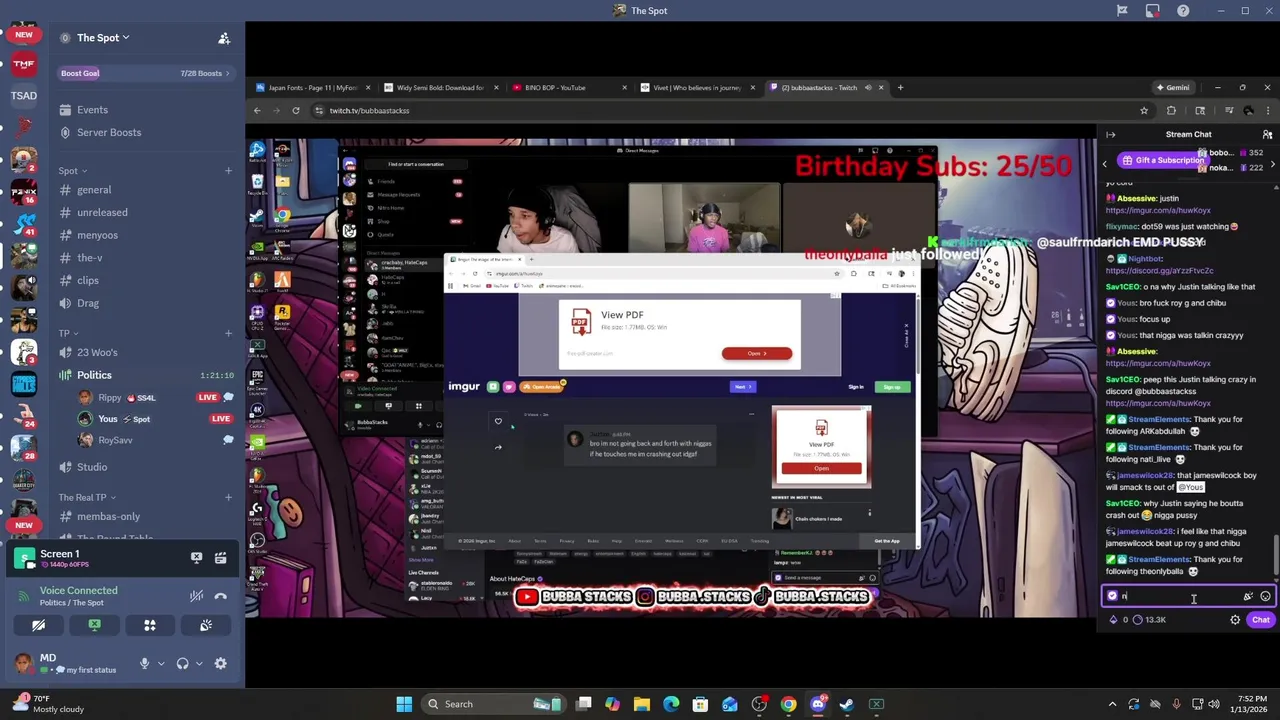This screenshot has height=720, width=1280.
Task: Go back in streamed browser
Action: (x=257, y=110)
